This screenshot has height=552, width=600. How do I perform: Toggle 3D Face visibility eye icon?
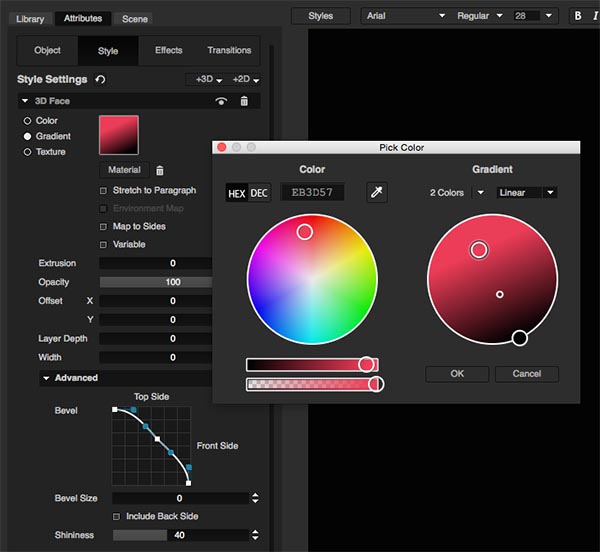[221, 101]
